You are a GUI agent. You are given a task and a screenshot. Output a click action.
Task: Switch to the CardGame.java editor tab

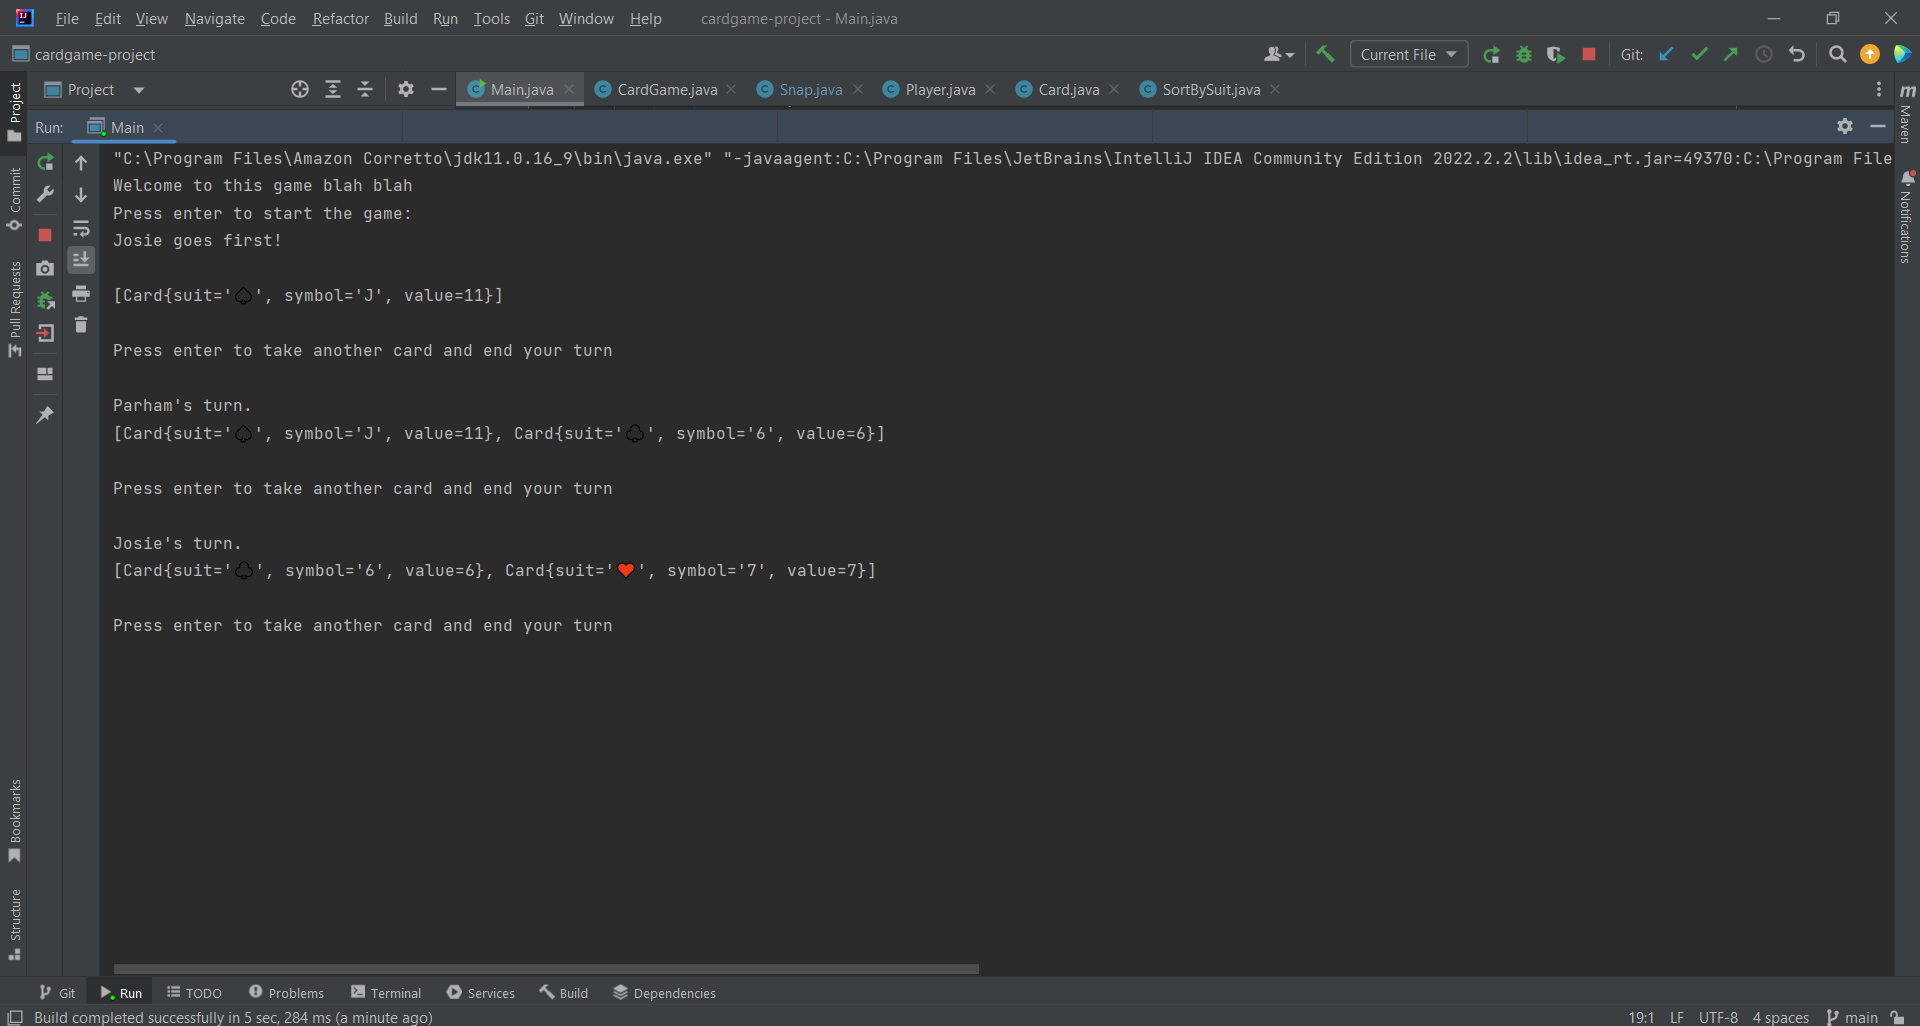tap(666, 89)
